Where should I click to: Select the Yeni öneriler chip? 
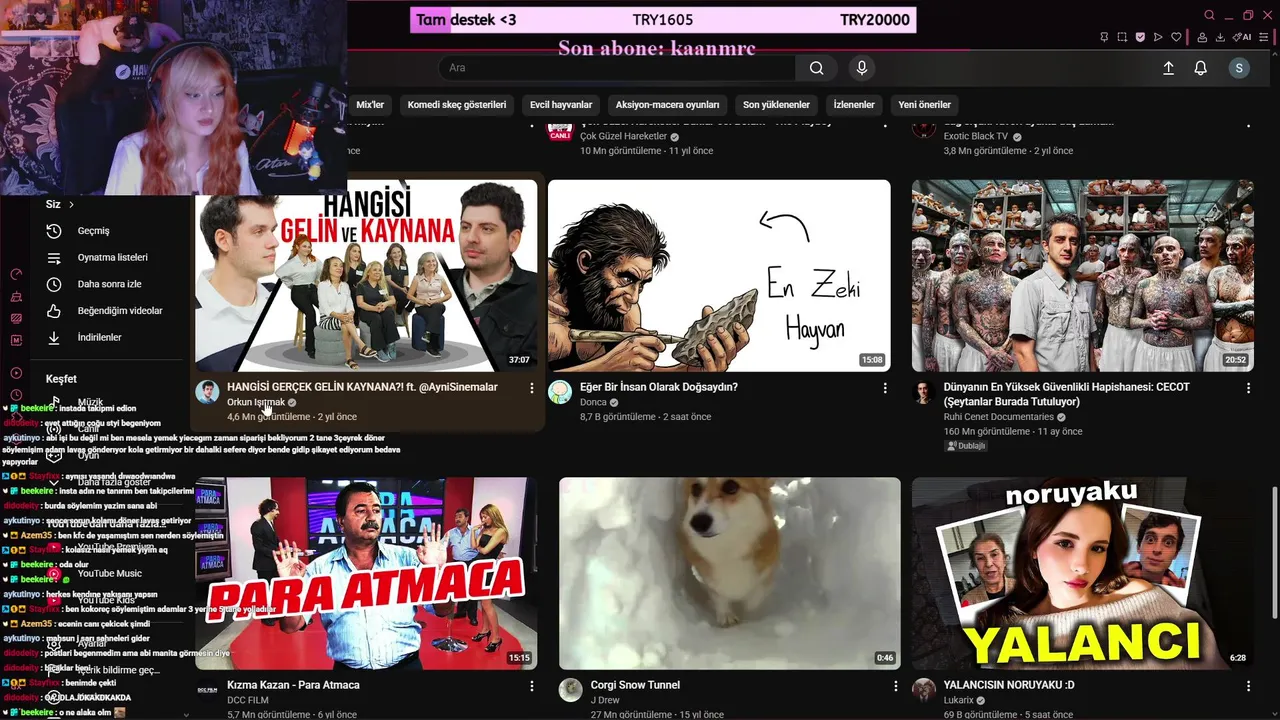pyautogui.click(x=925, y=105)
